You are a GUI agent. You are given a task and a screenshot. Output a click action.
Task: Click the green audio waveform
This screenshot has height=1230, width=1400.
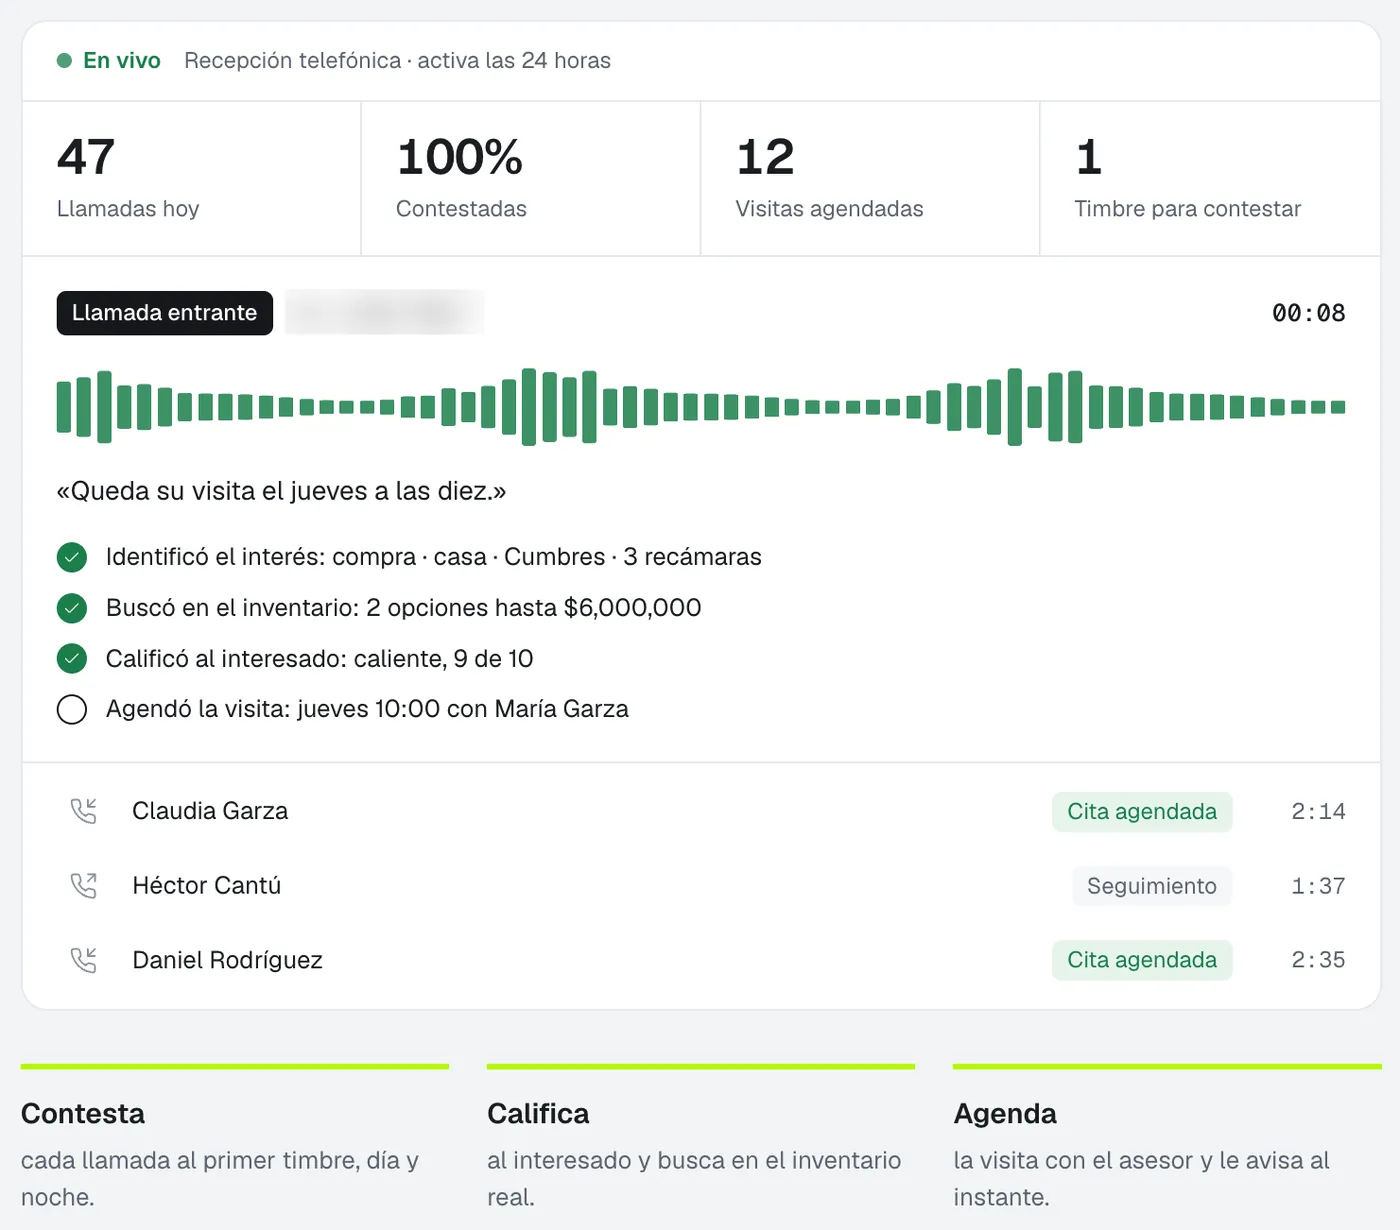coord(701,407)
